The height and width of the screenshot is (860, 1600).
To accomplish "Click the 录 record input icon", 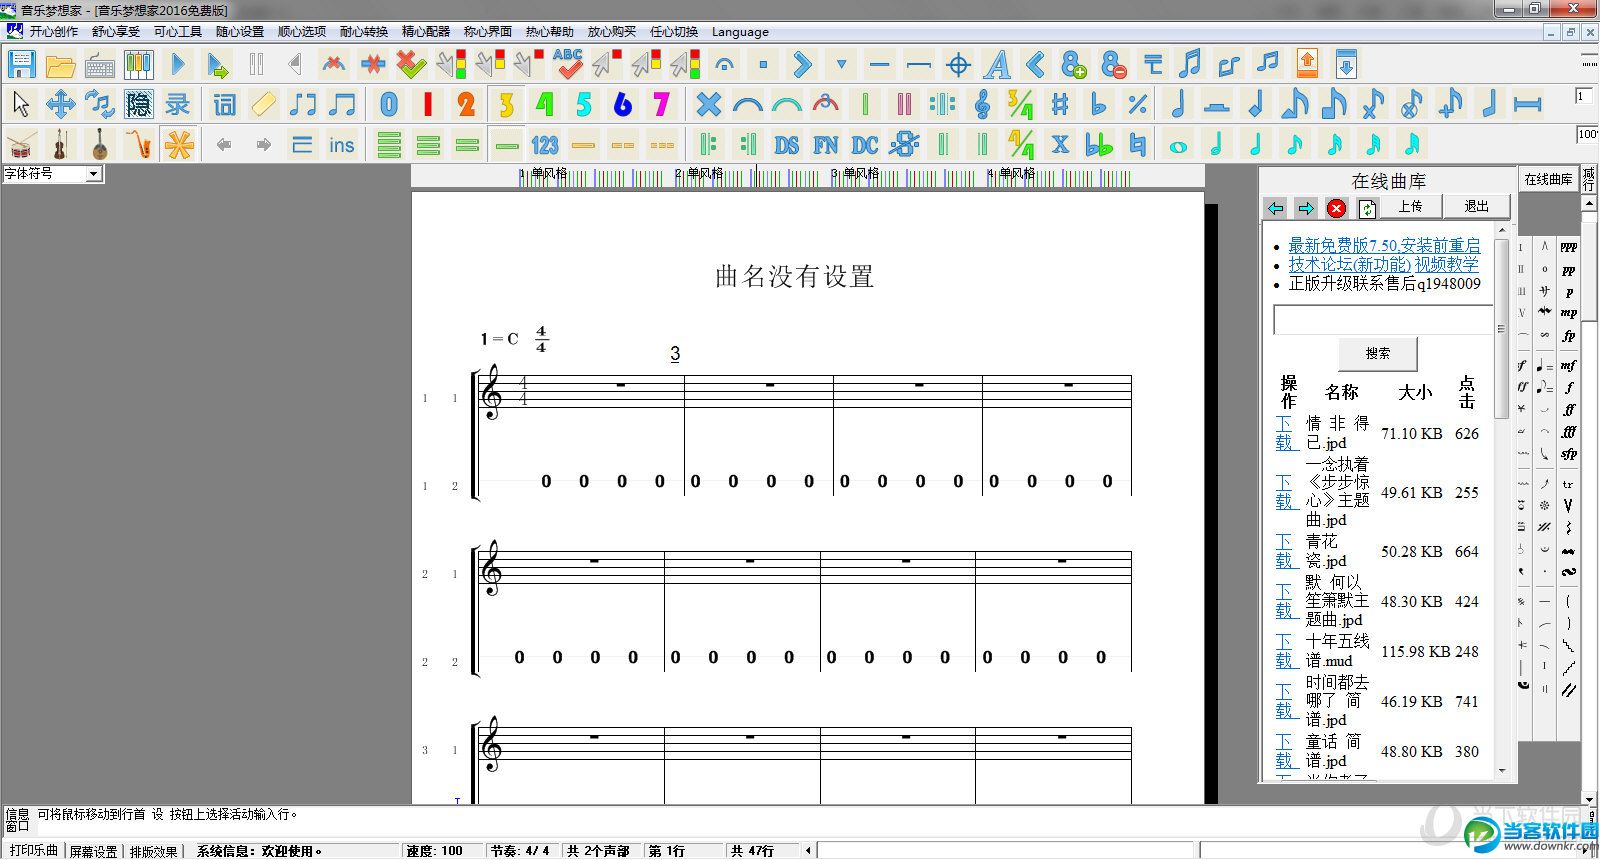I will click(177, 104).
